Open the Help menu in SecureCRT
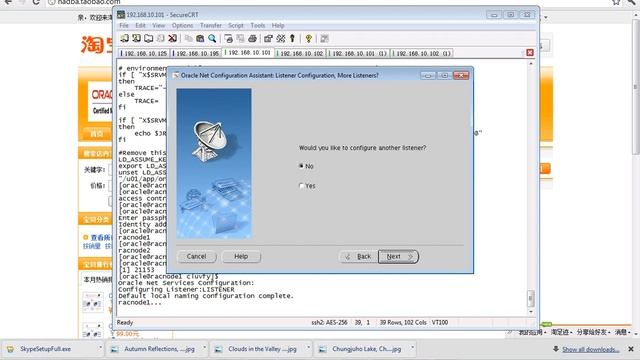 click(x=278, y=25)
